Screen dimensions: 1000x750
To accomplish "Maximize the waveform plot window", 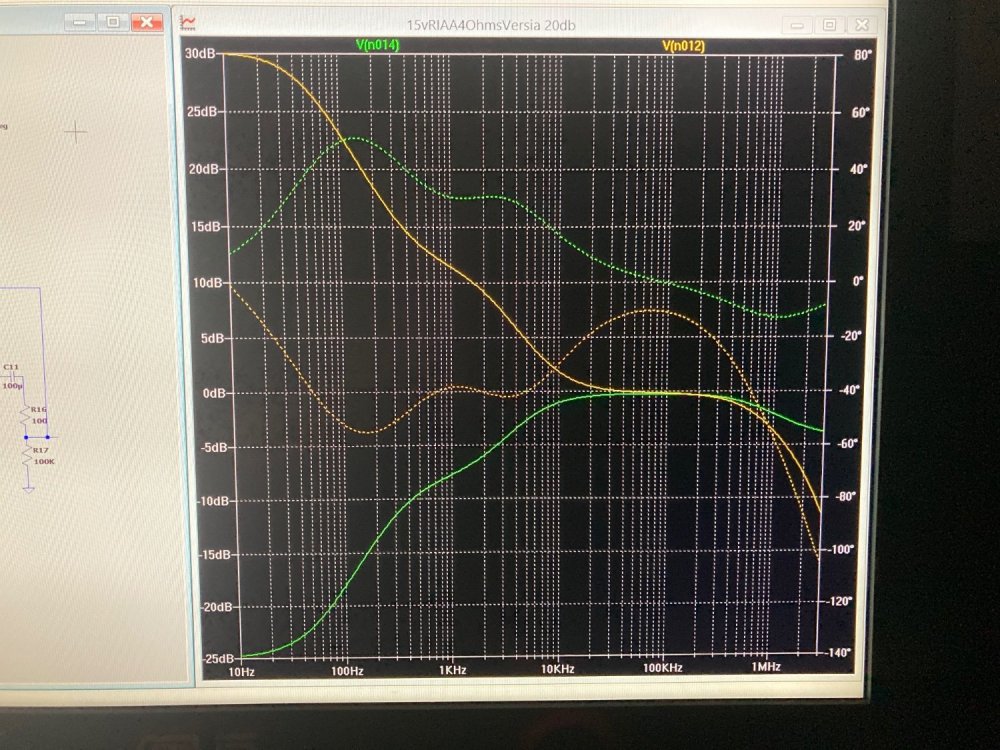I will point(830,23).
